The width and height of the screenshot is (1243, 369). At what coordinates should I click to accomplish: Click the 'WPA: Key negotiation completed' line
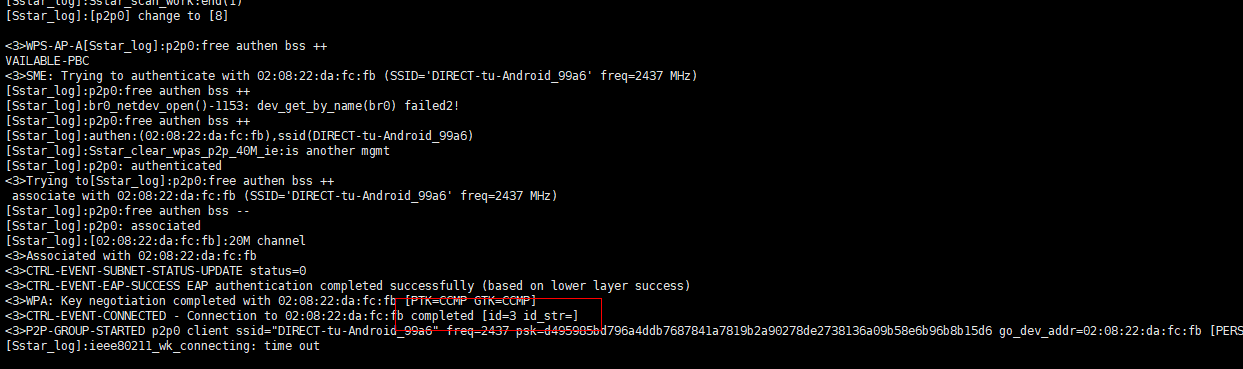270,301
